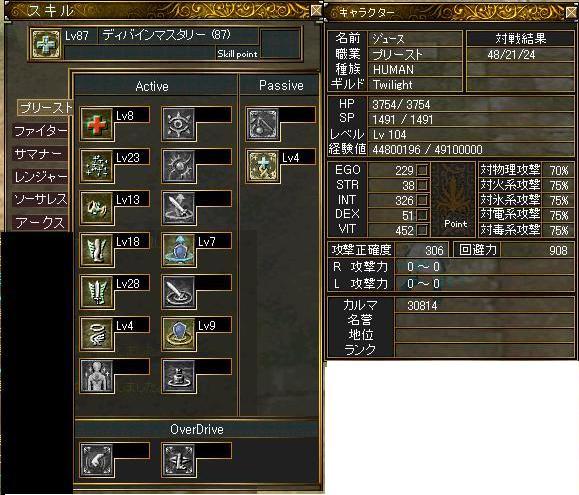This screenshot has height=495, width=579.
Task: Tick the INT stat point box
Action: pyautogui.click(x=422, y=200)
